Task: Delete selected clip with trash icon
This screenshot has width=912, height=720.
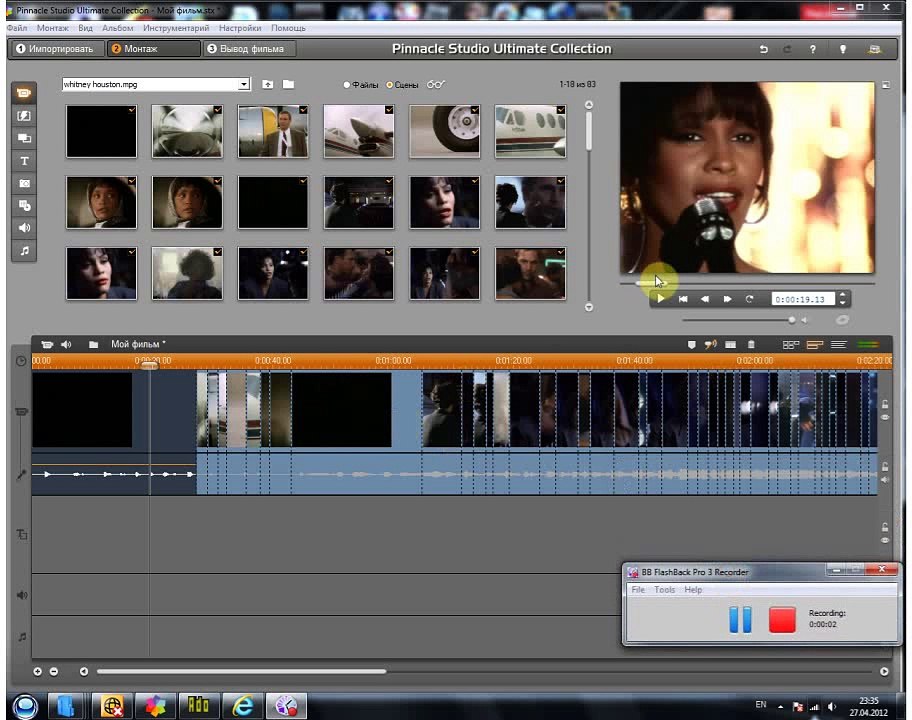Action: click(x=751, y=345)
